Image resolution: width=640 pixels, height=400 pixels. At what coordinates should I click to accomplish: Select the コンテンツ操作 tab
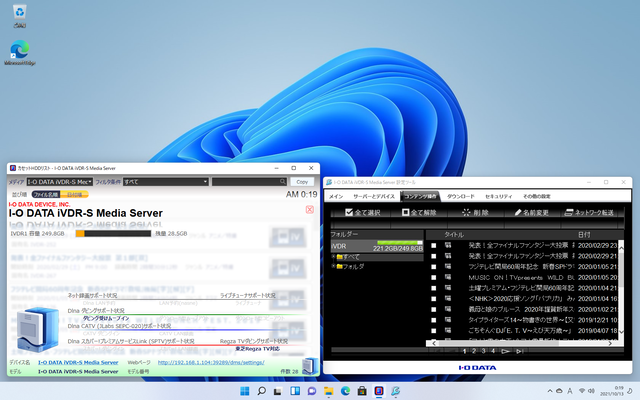click(420, 196)
